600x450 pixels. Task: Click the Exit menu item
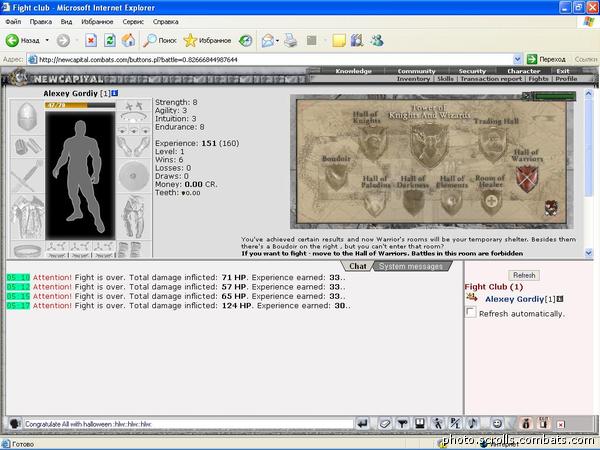click(562, 71)
